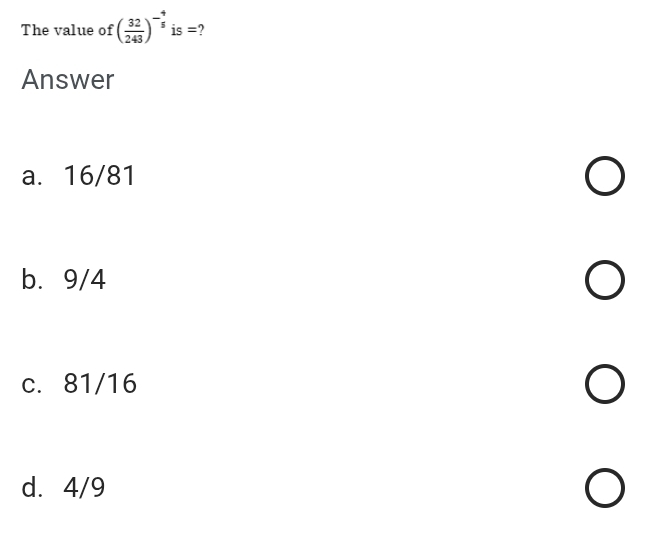Click the words "The value of"
The image size is (656, 539).
click(66, 30)
